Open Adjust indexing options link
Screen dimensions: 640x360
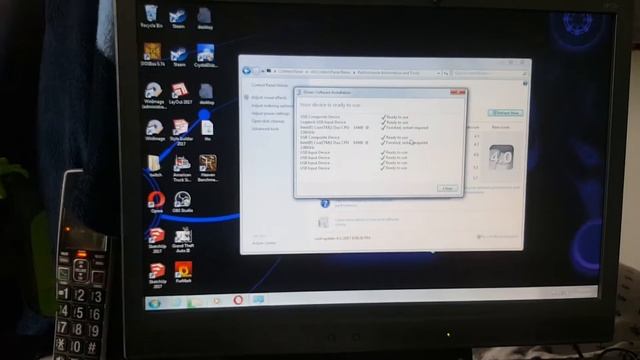point(271,106)
